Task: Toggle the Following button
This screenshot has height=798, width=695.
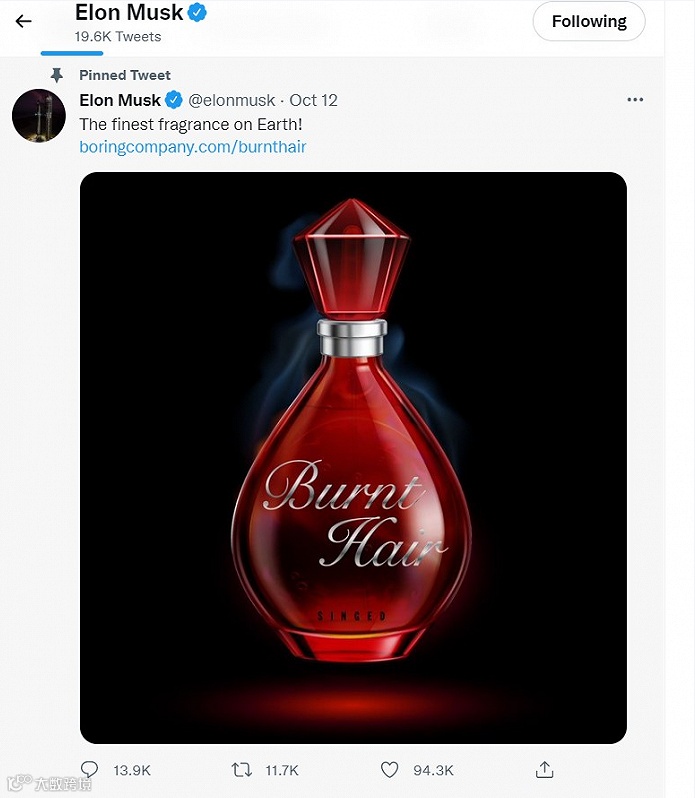Action: 589,21
